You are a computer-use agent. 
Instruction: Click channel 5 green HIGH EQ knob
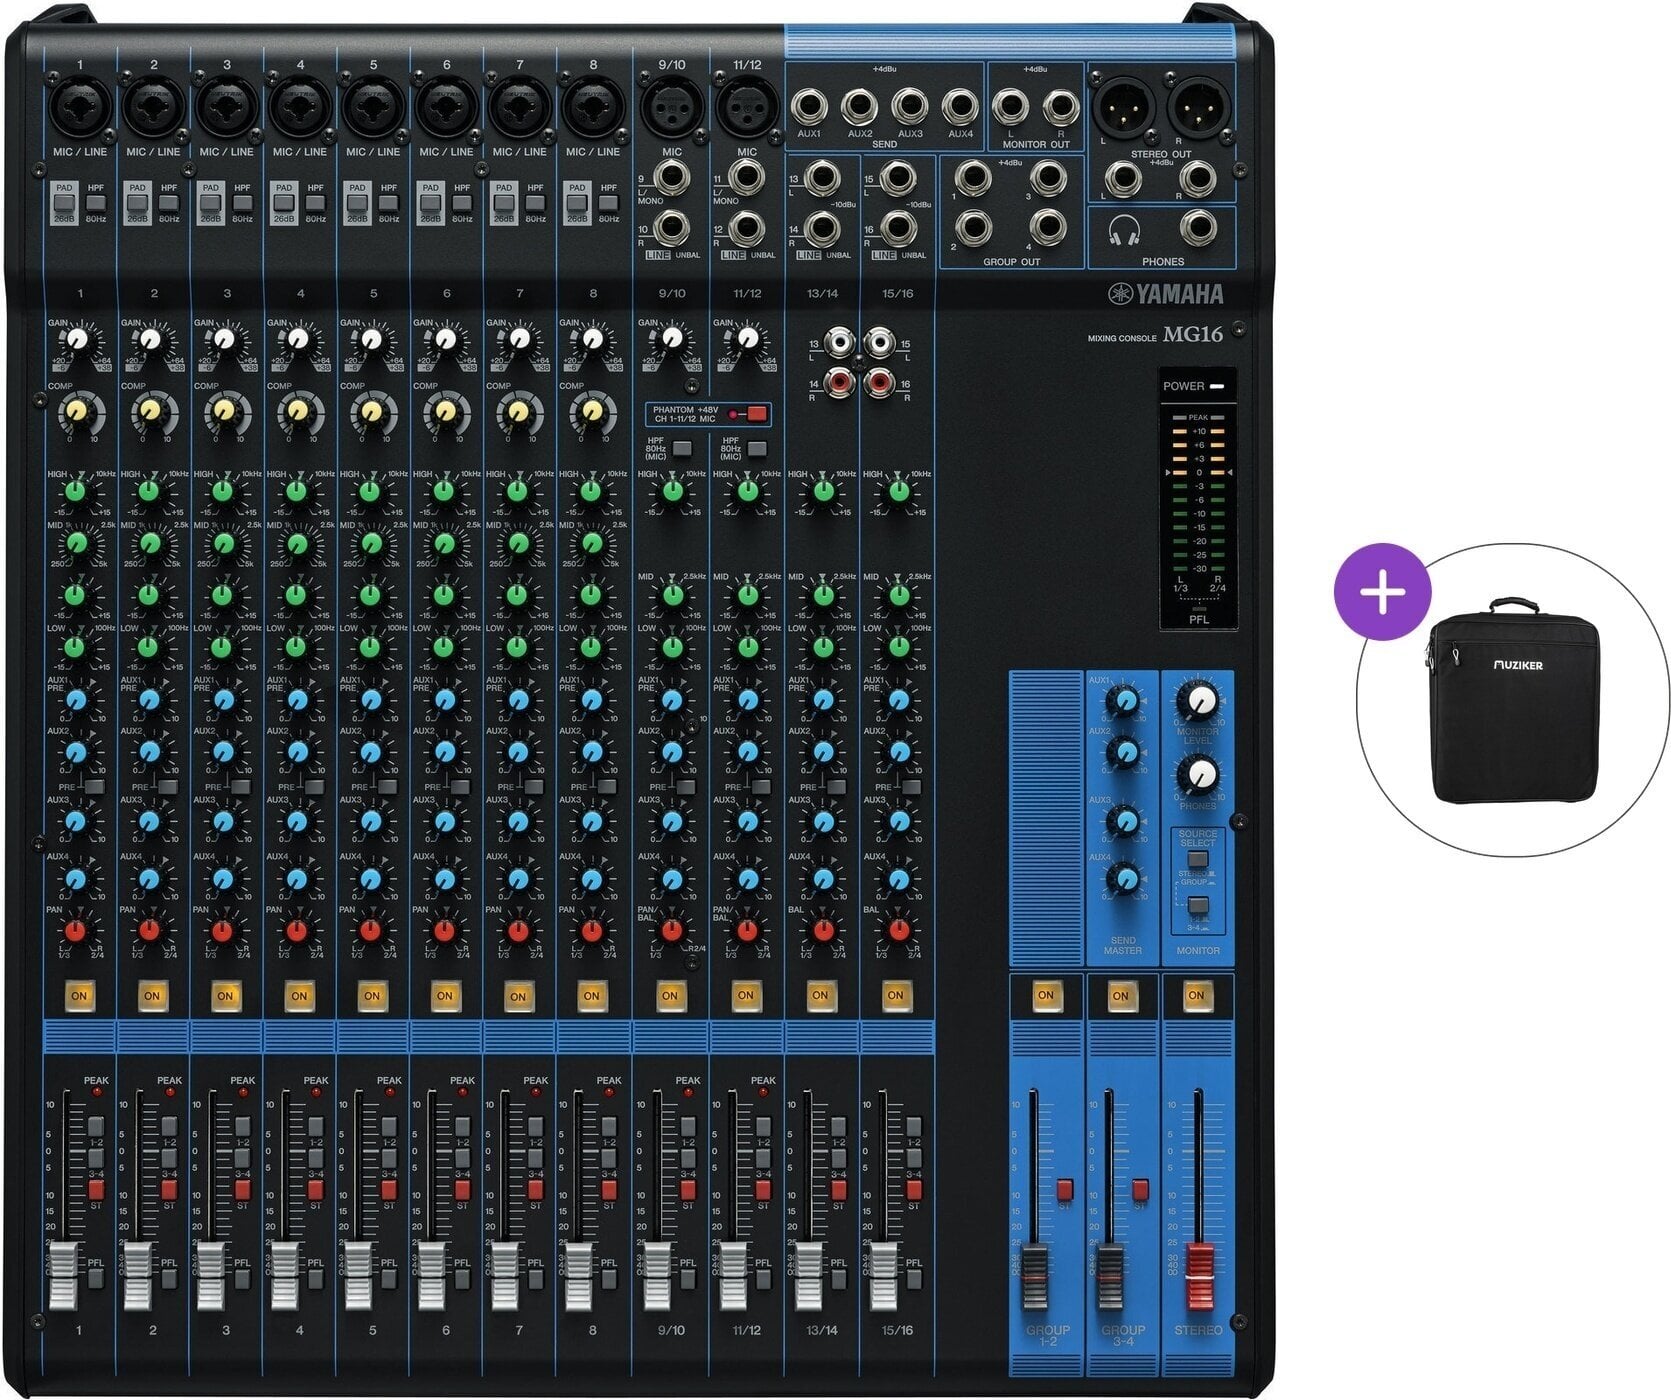(371, 491)
